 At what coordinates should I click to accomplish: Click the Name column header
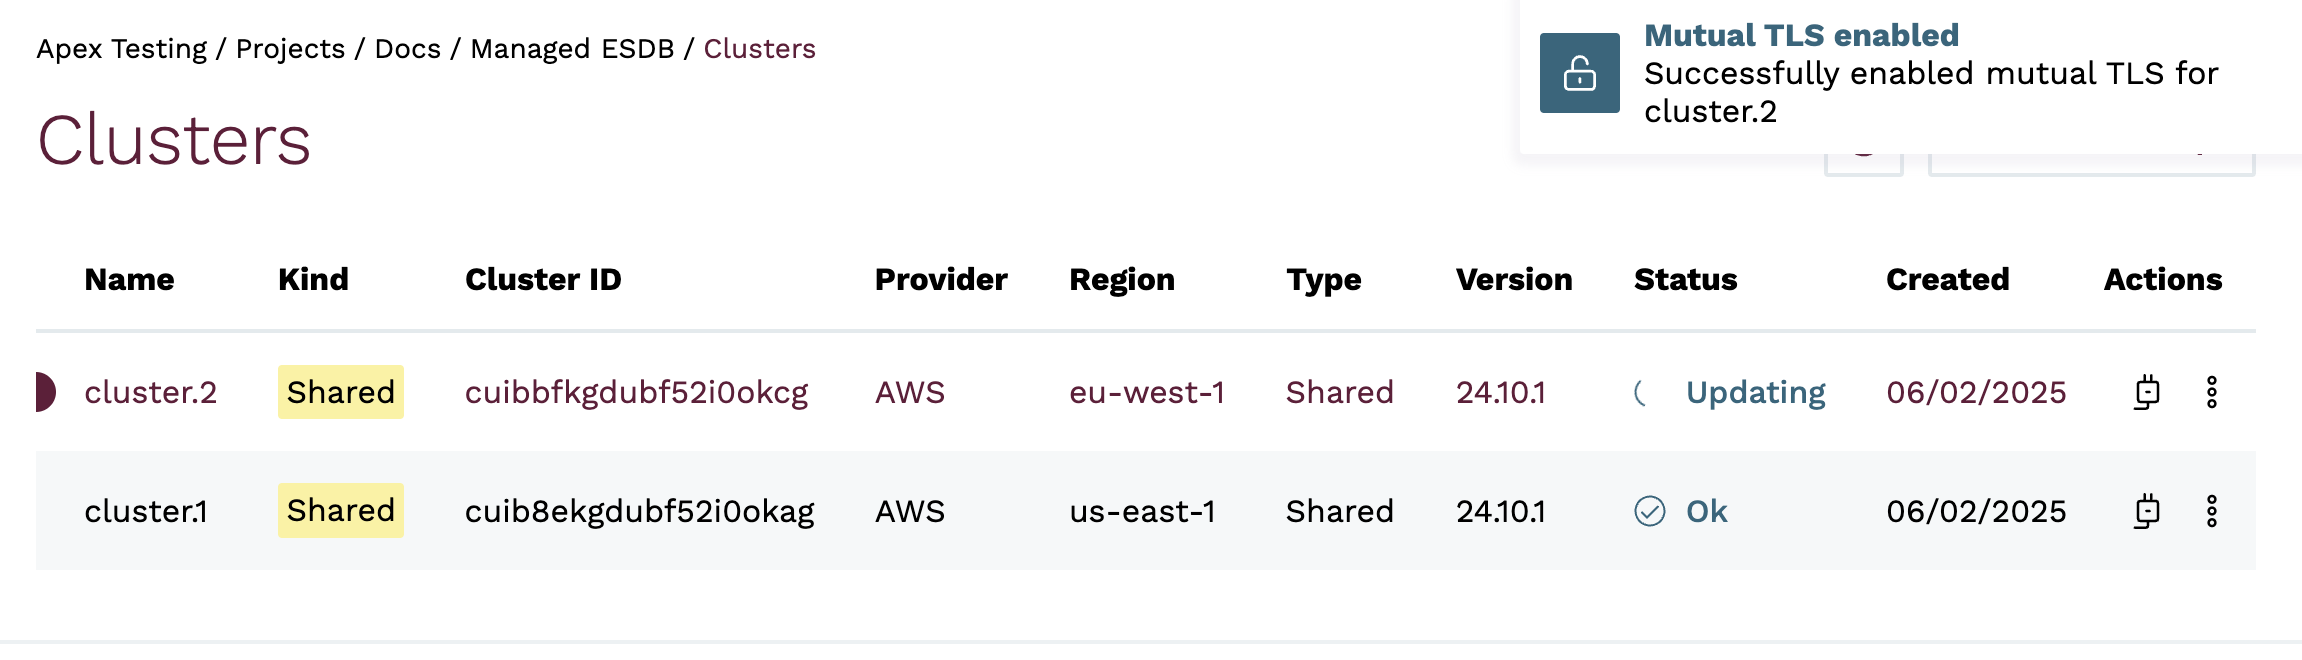point(129,279)
